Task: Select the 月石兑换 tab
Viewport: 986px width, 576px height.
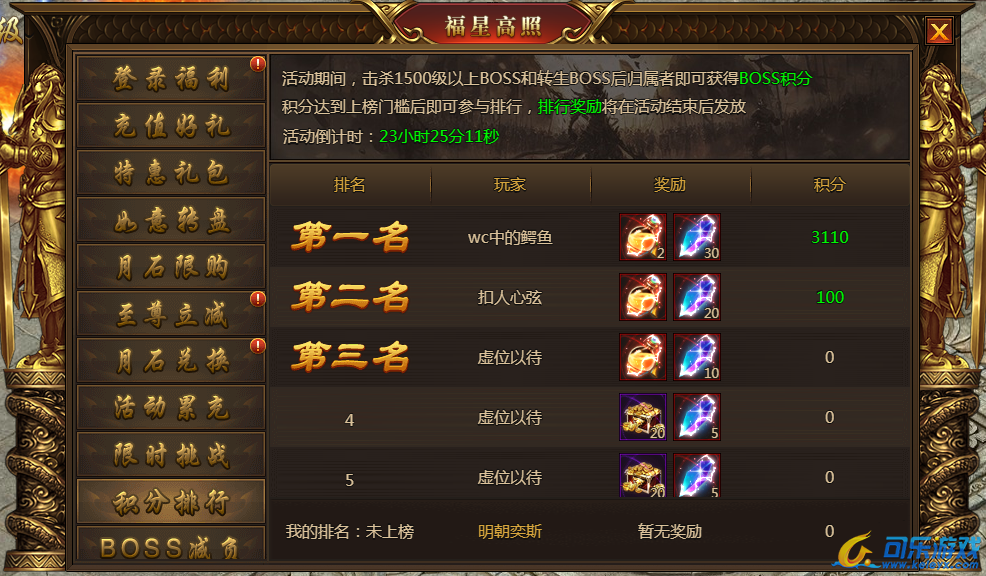Action: 170,361
